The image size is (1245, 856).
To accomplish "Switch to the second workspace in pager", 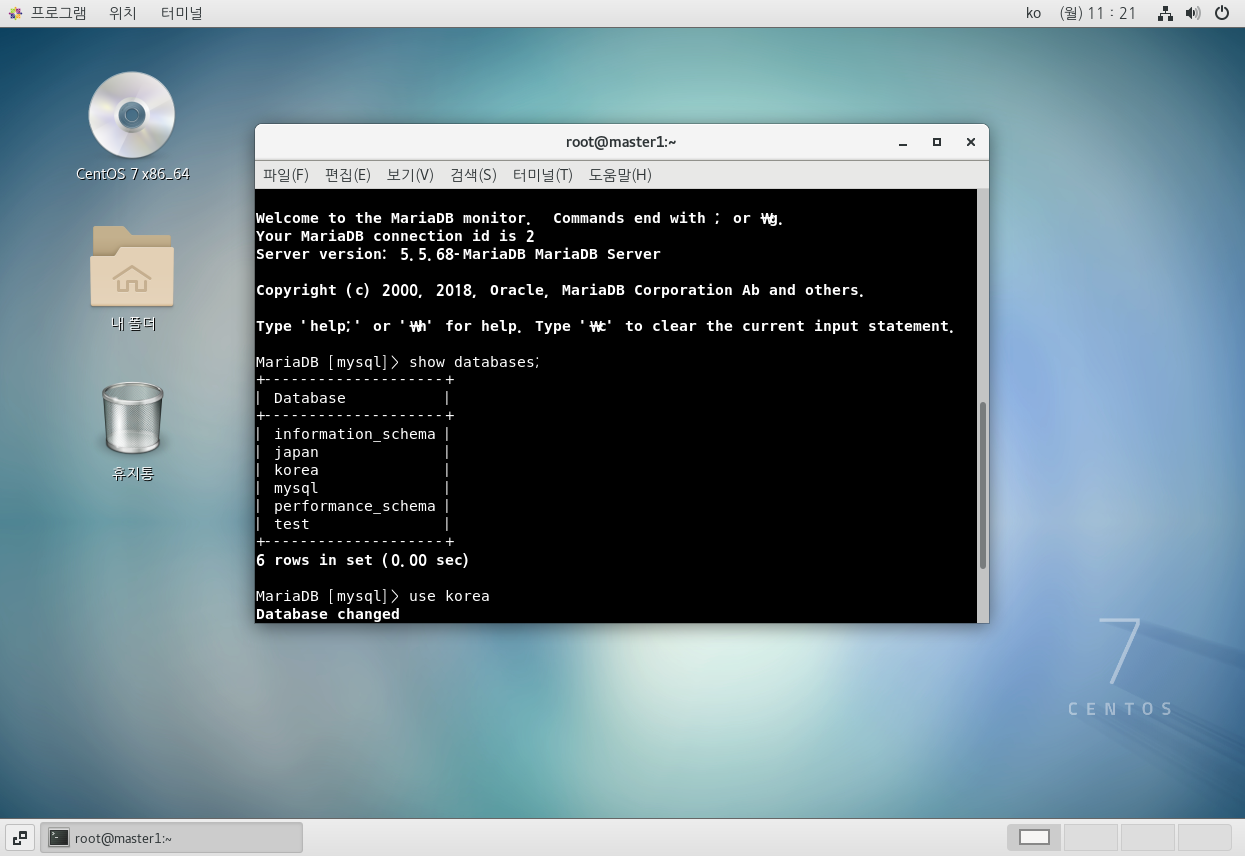I will [x=1091, y=837].
